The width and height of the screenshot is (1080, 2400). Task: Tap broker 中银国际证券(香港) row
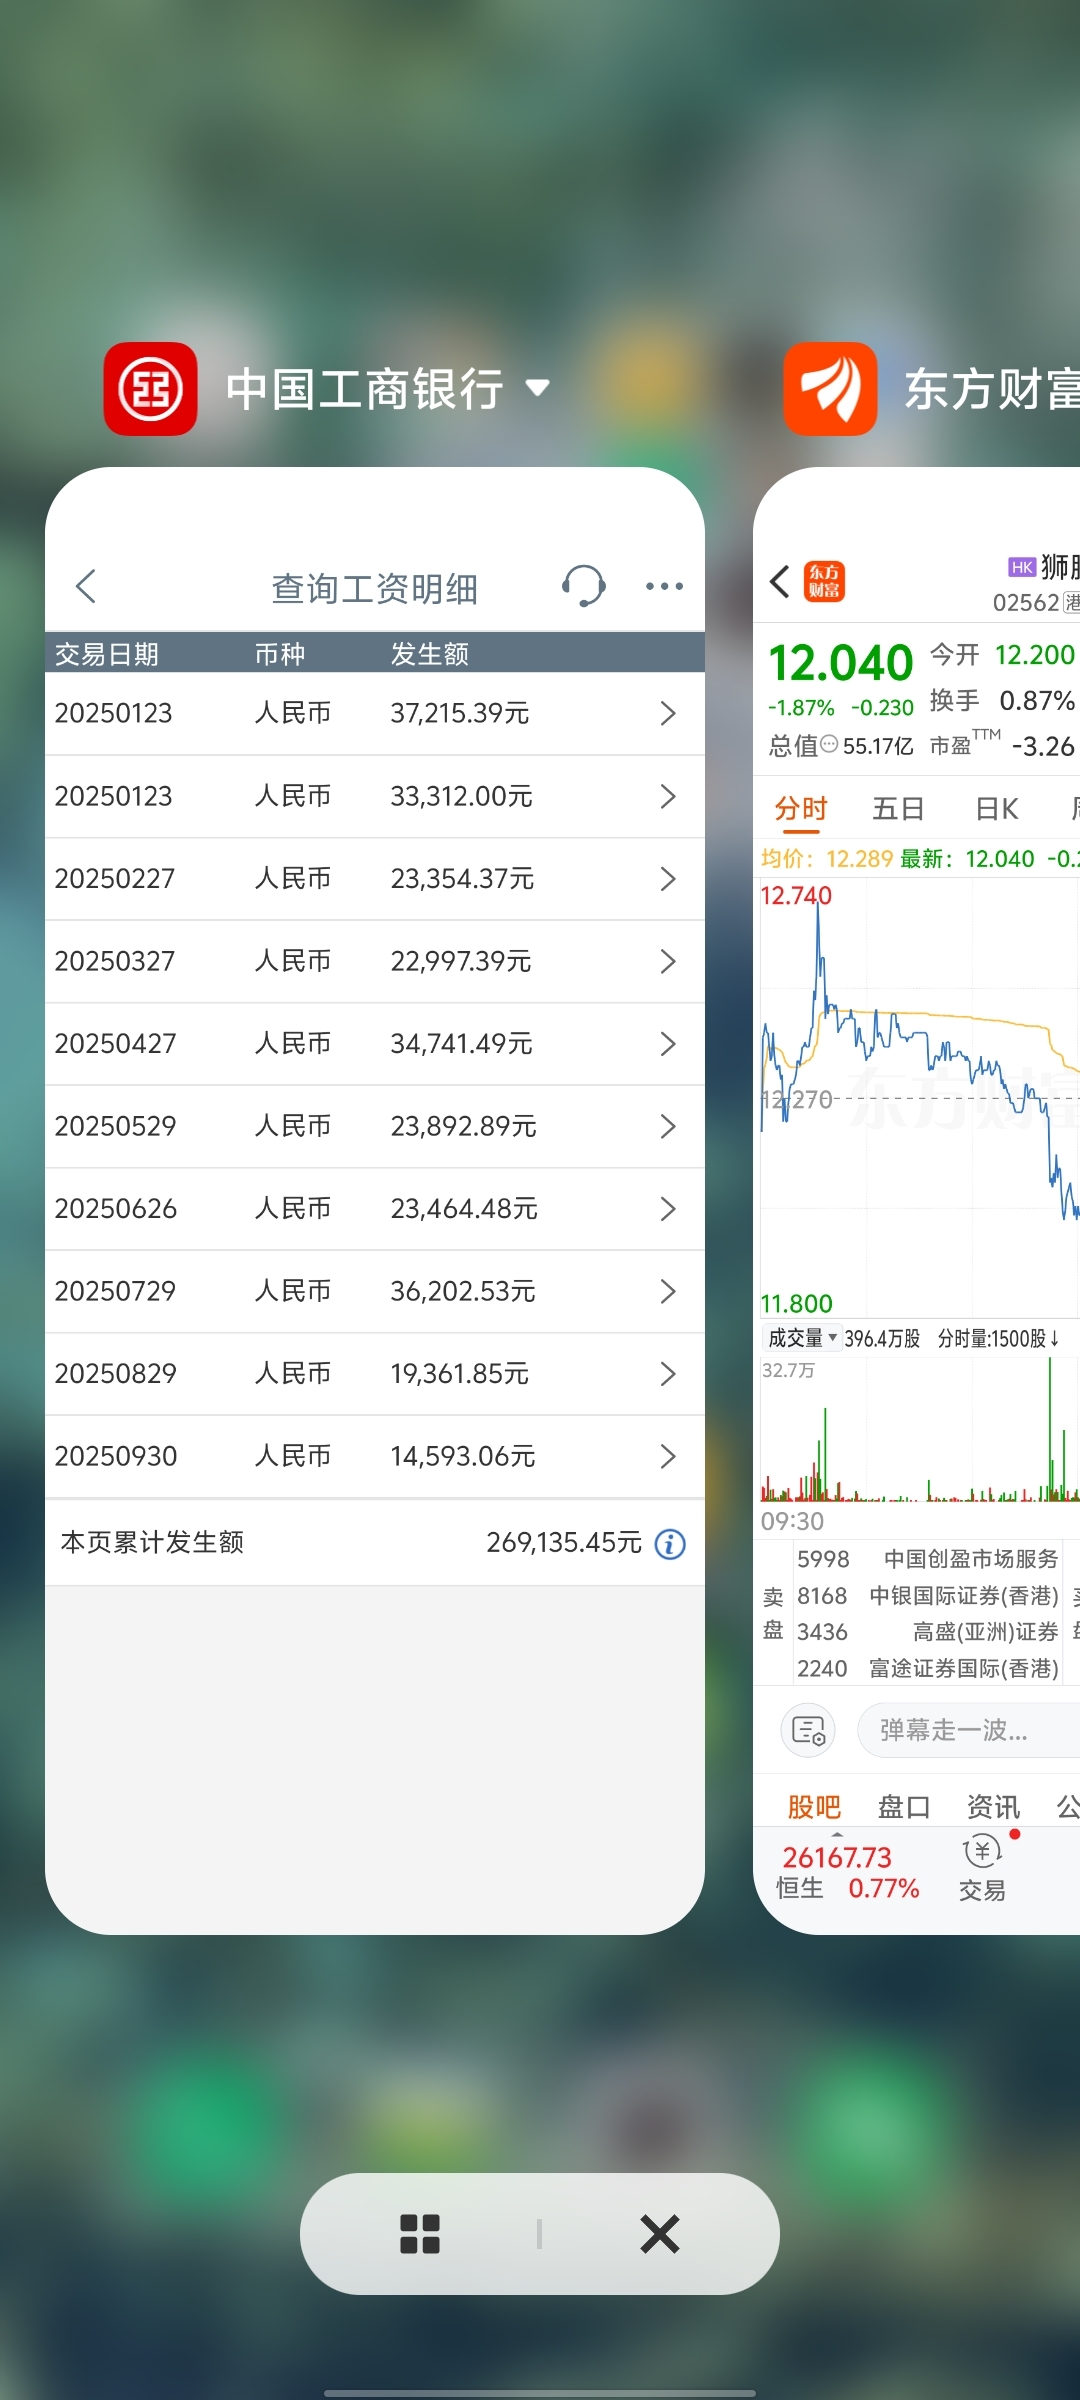(x=928, y=1596)
